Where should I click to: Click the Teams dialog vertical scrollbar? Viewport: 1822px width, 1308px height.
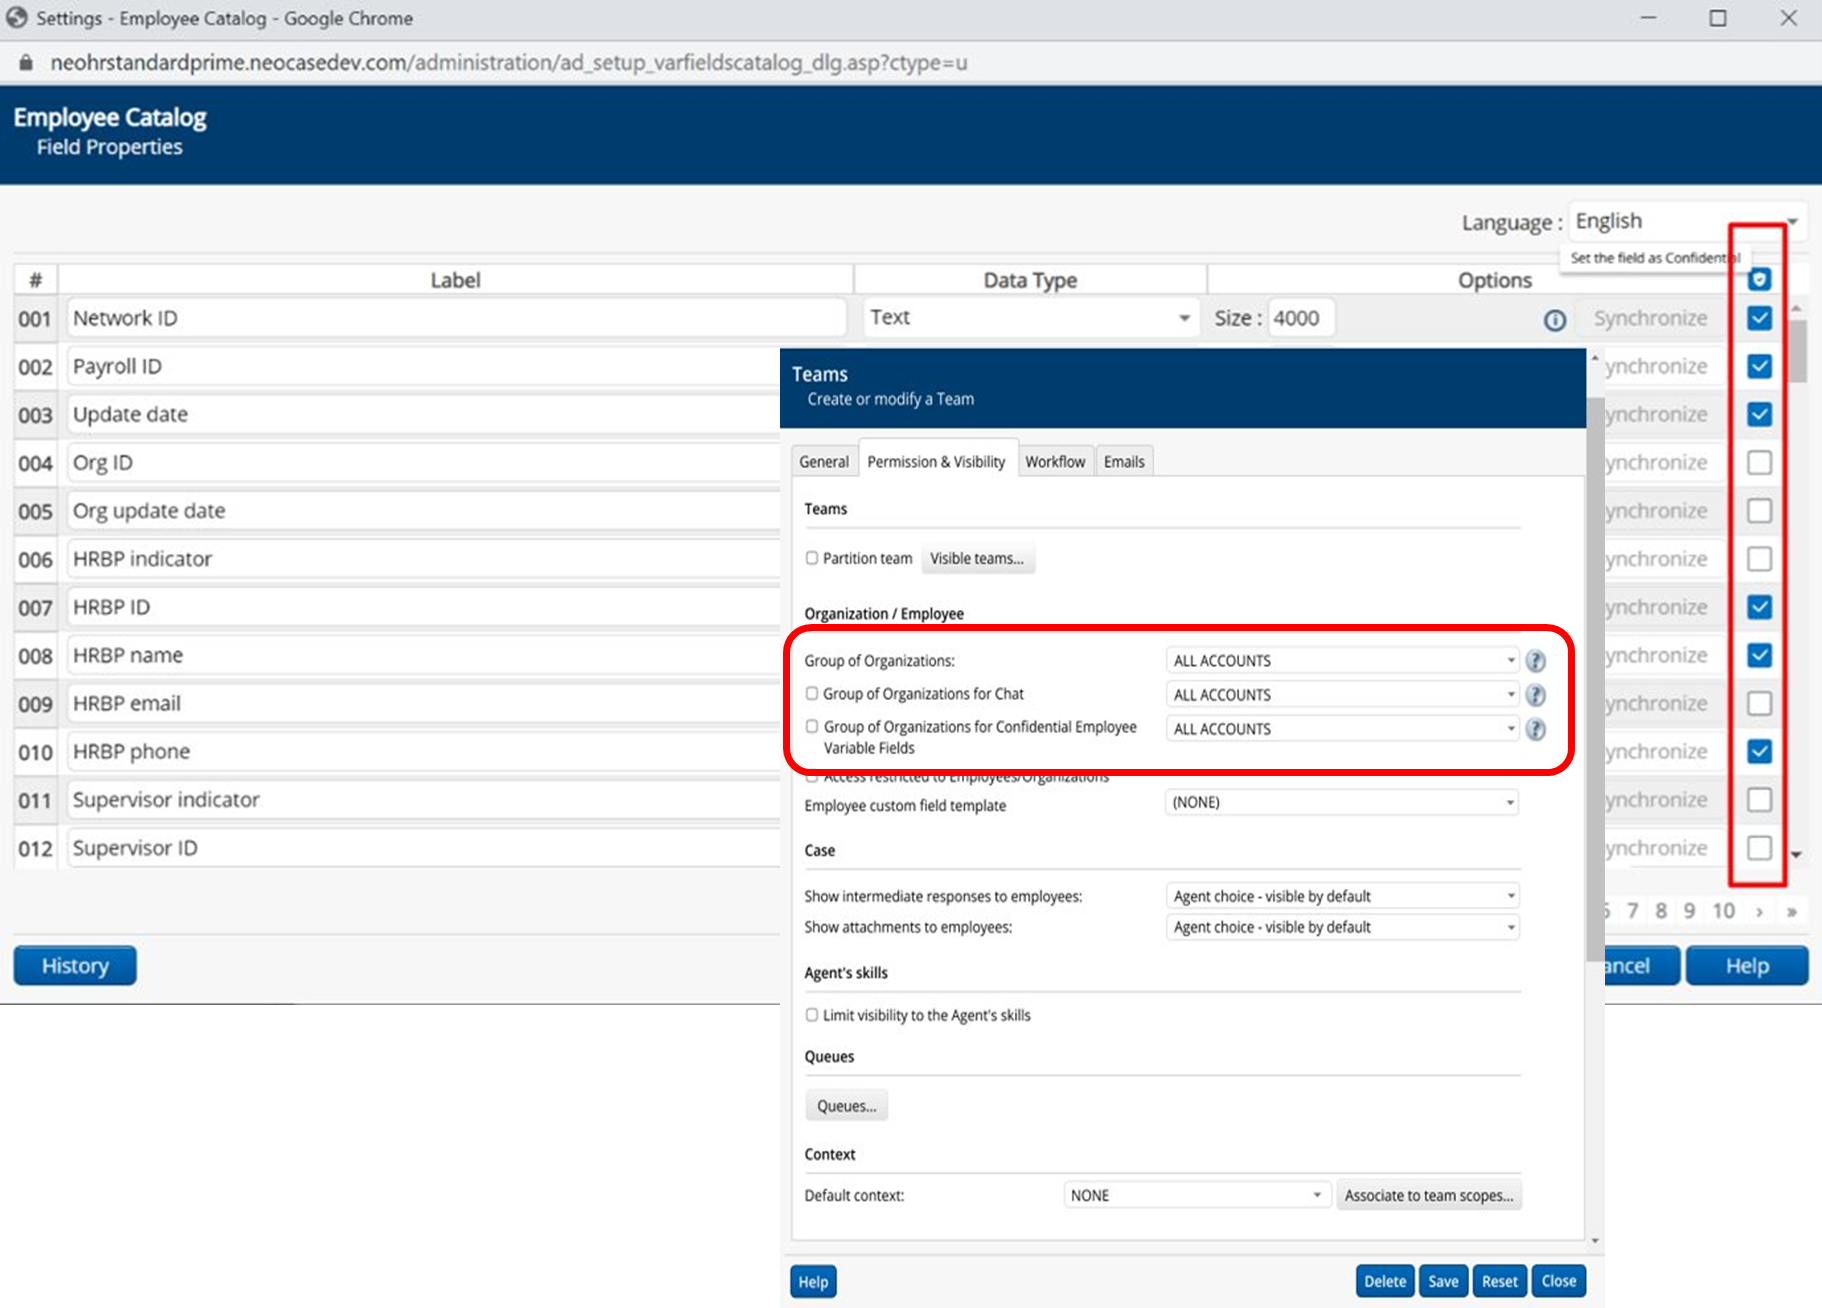tap(1595, 680)
